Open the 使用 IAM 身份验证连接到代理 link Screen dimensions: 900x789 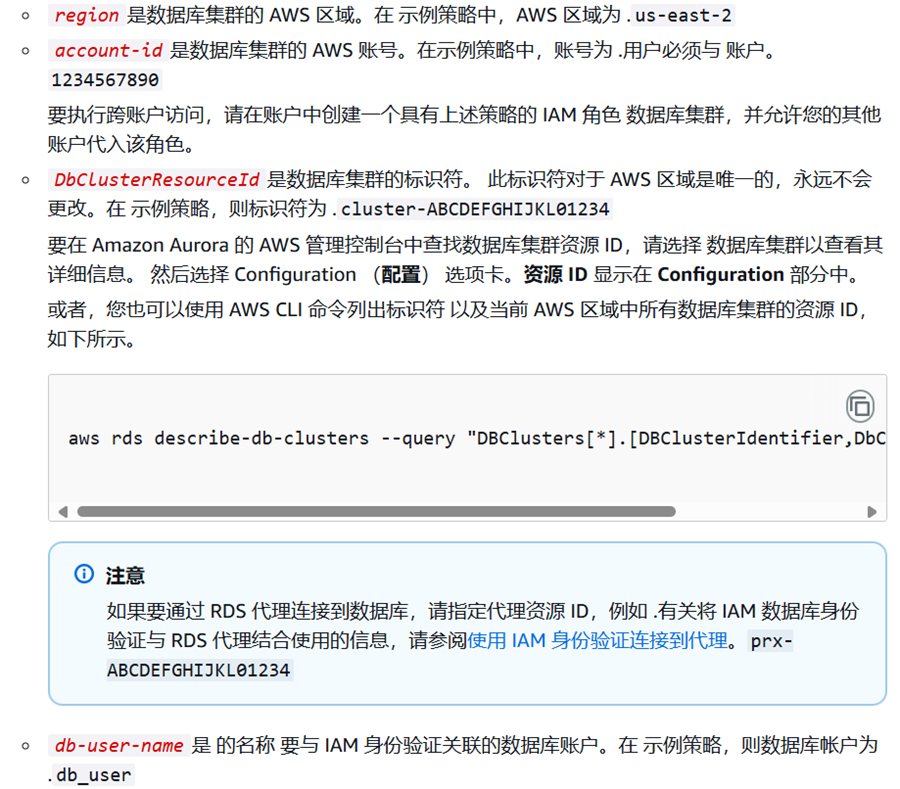tap(598, 640)
